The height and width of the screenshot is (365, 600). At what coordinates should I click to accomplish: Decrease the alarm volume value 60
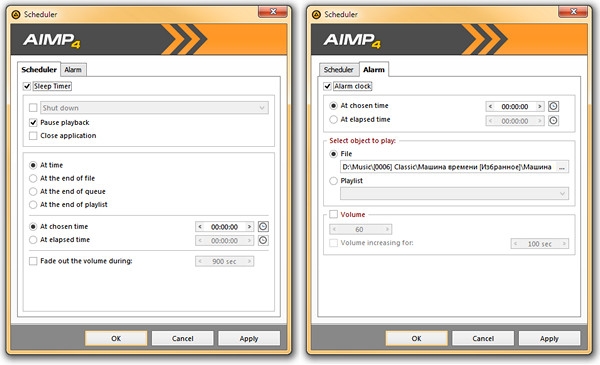pos(334,229)
